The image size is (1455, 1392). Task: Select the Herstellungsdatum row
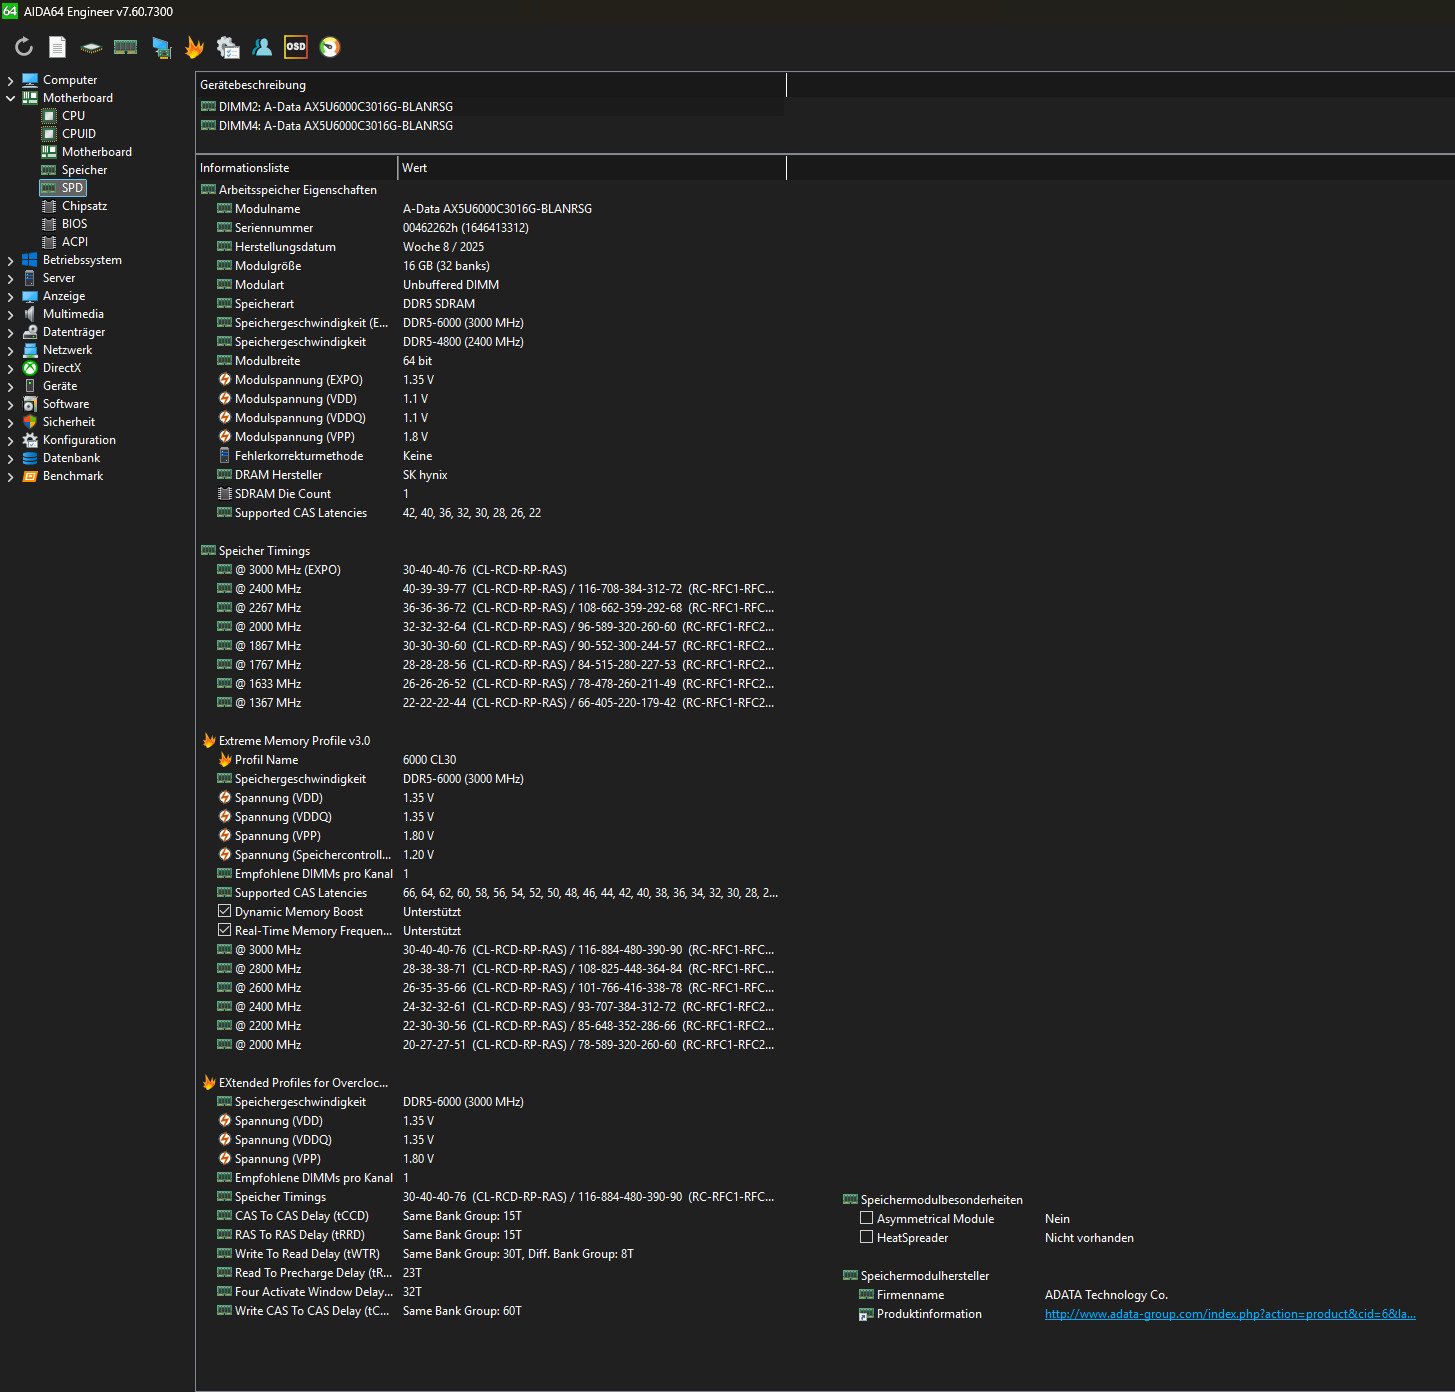(x=490, y=247)
